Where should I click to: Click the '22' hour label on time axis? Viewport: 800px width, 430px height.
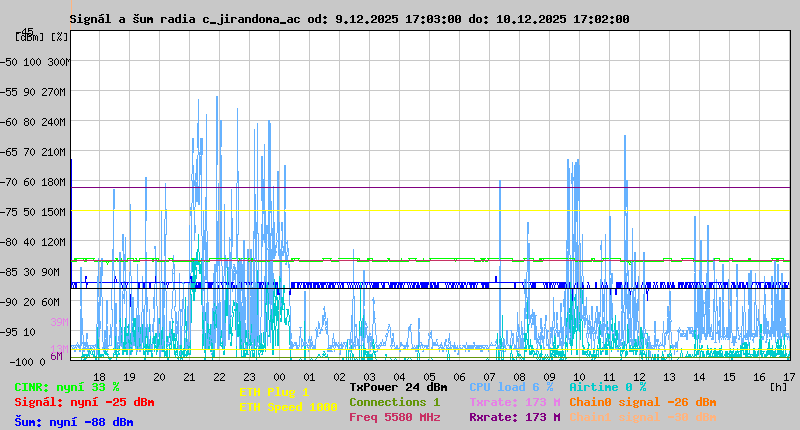coord(219,377)
